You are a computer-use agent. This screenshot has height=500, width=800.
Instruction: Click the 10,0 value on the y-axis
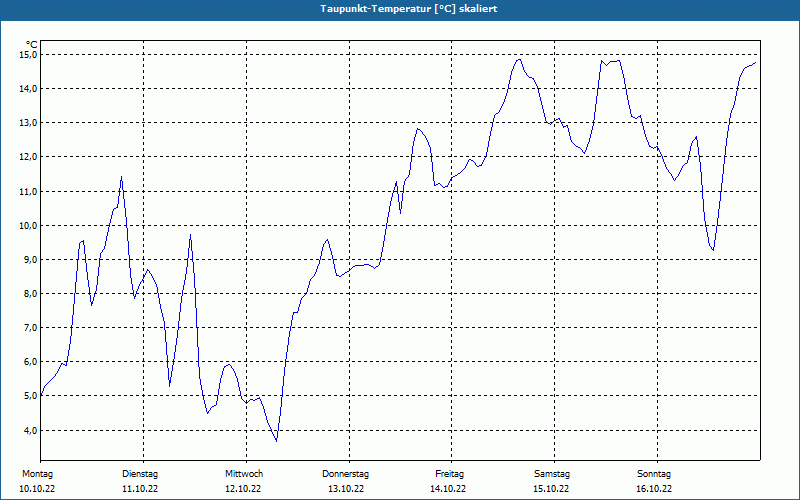[x=29, y=226]
